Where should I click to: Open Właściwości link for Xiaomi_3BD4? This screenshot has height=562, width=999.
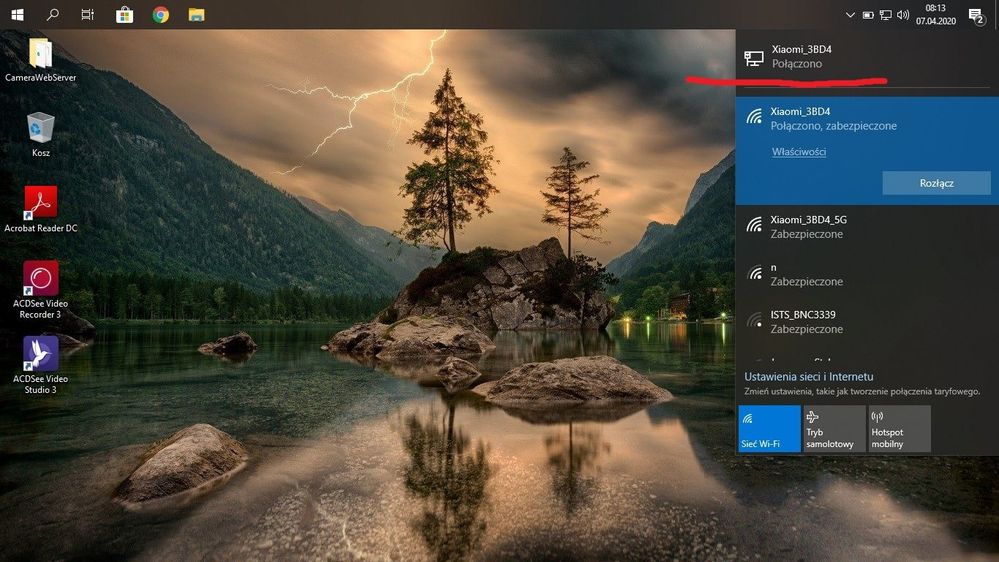[x=799, y=152]
